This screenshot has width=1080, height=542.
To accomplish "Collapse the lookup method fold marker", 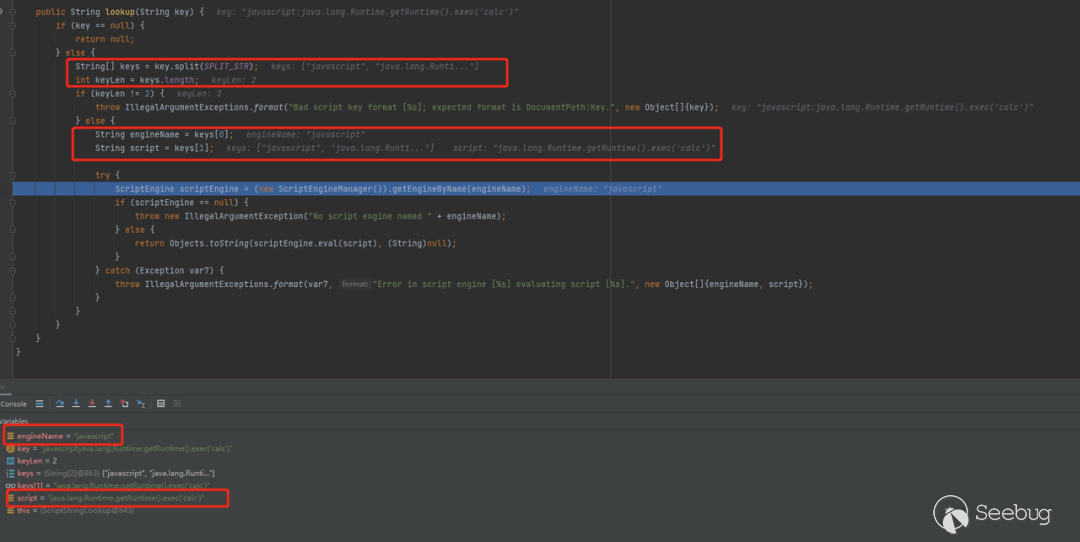I will coord(12,12).
